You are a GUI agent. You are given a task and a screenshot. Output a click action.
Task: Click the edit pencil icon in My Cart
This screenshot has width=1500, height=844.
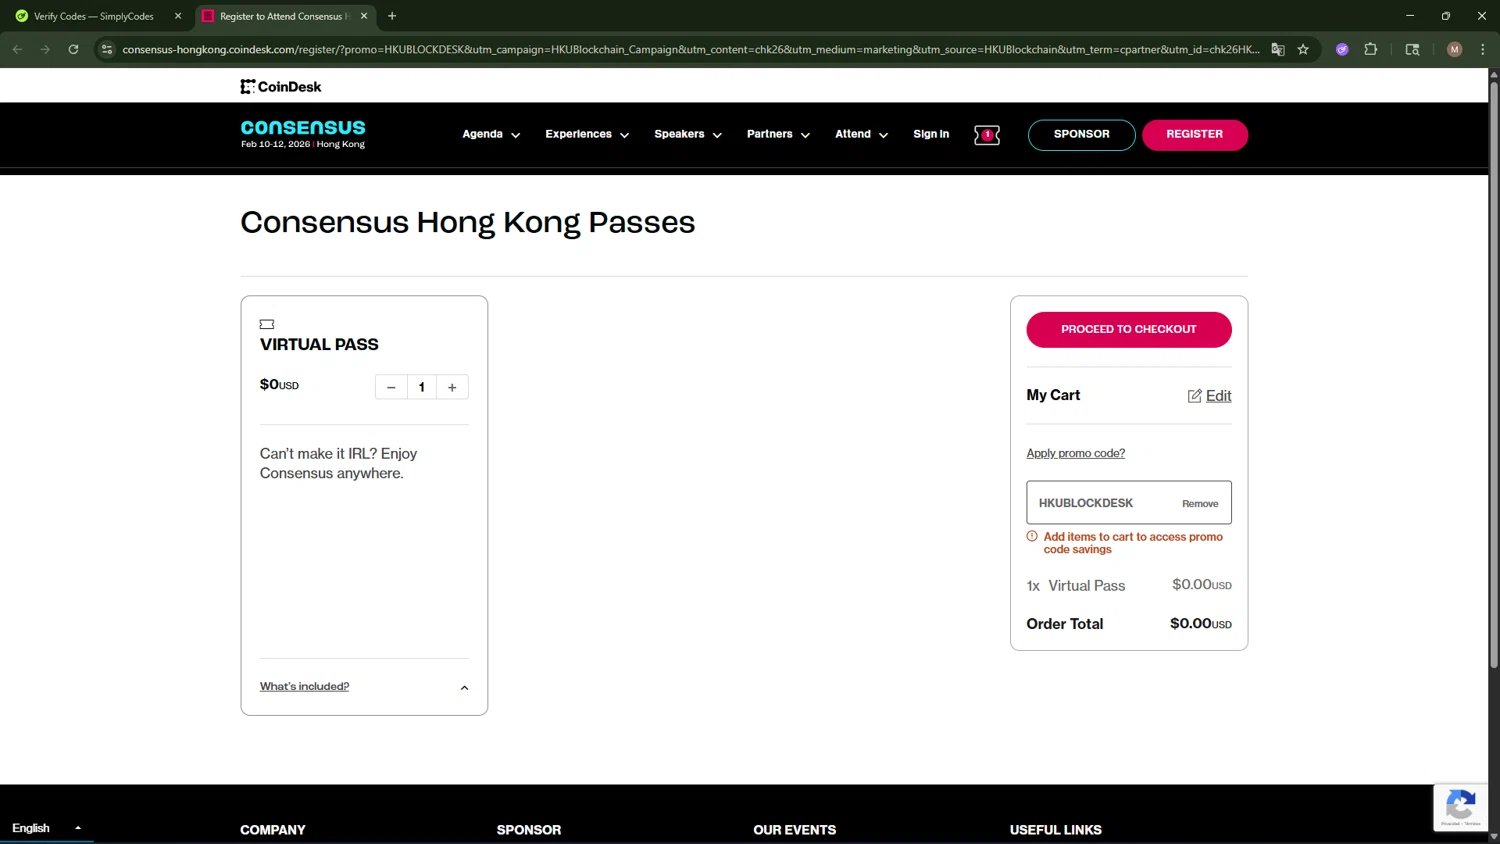click(1194, 396)
